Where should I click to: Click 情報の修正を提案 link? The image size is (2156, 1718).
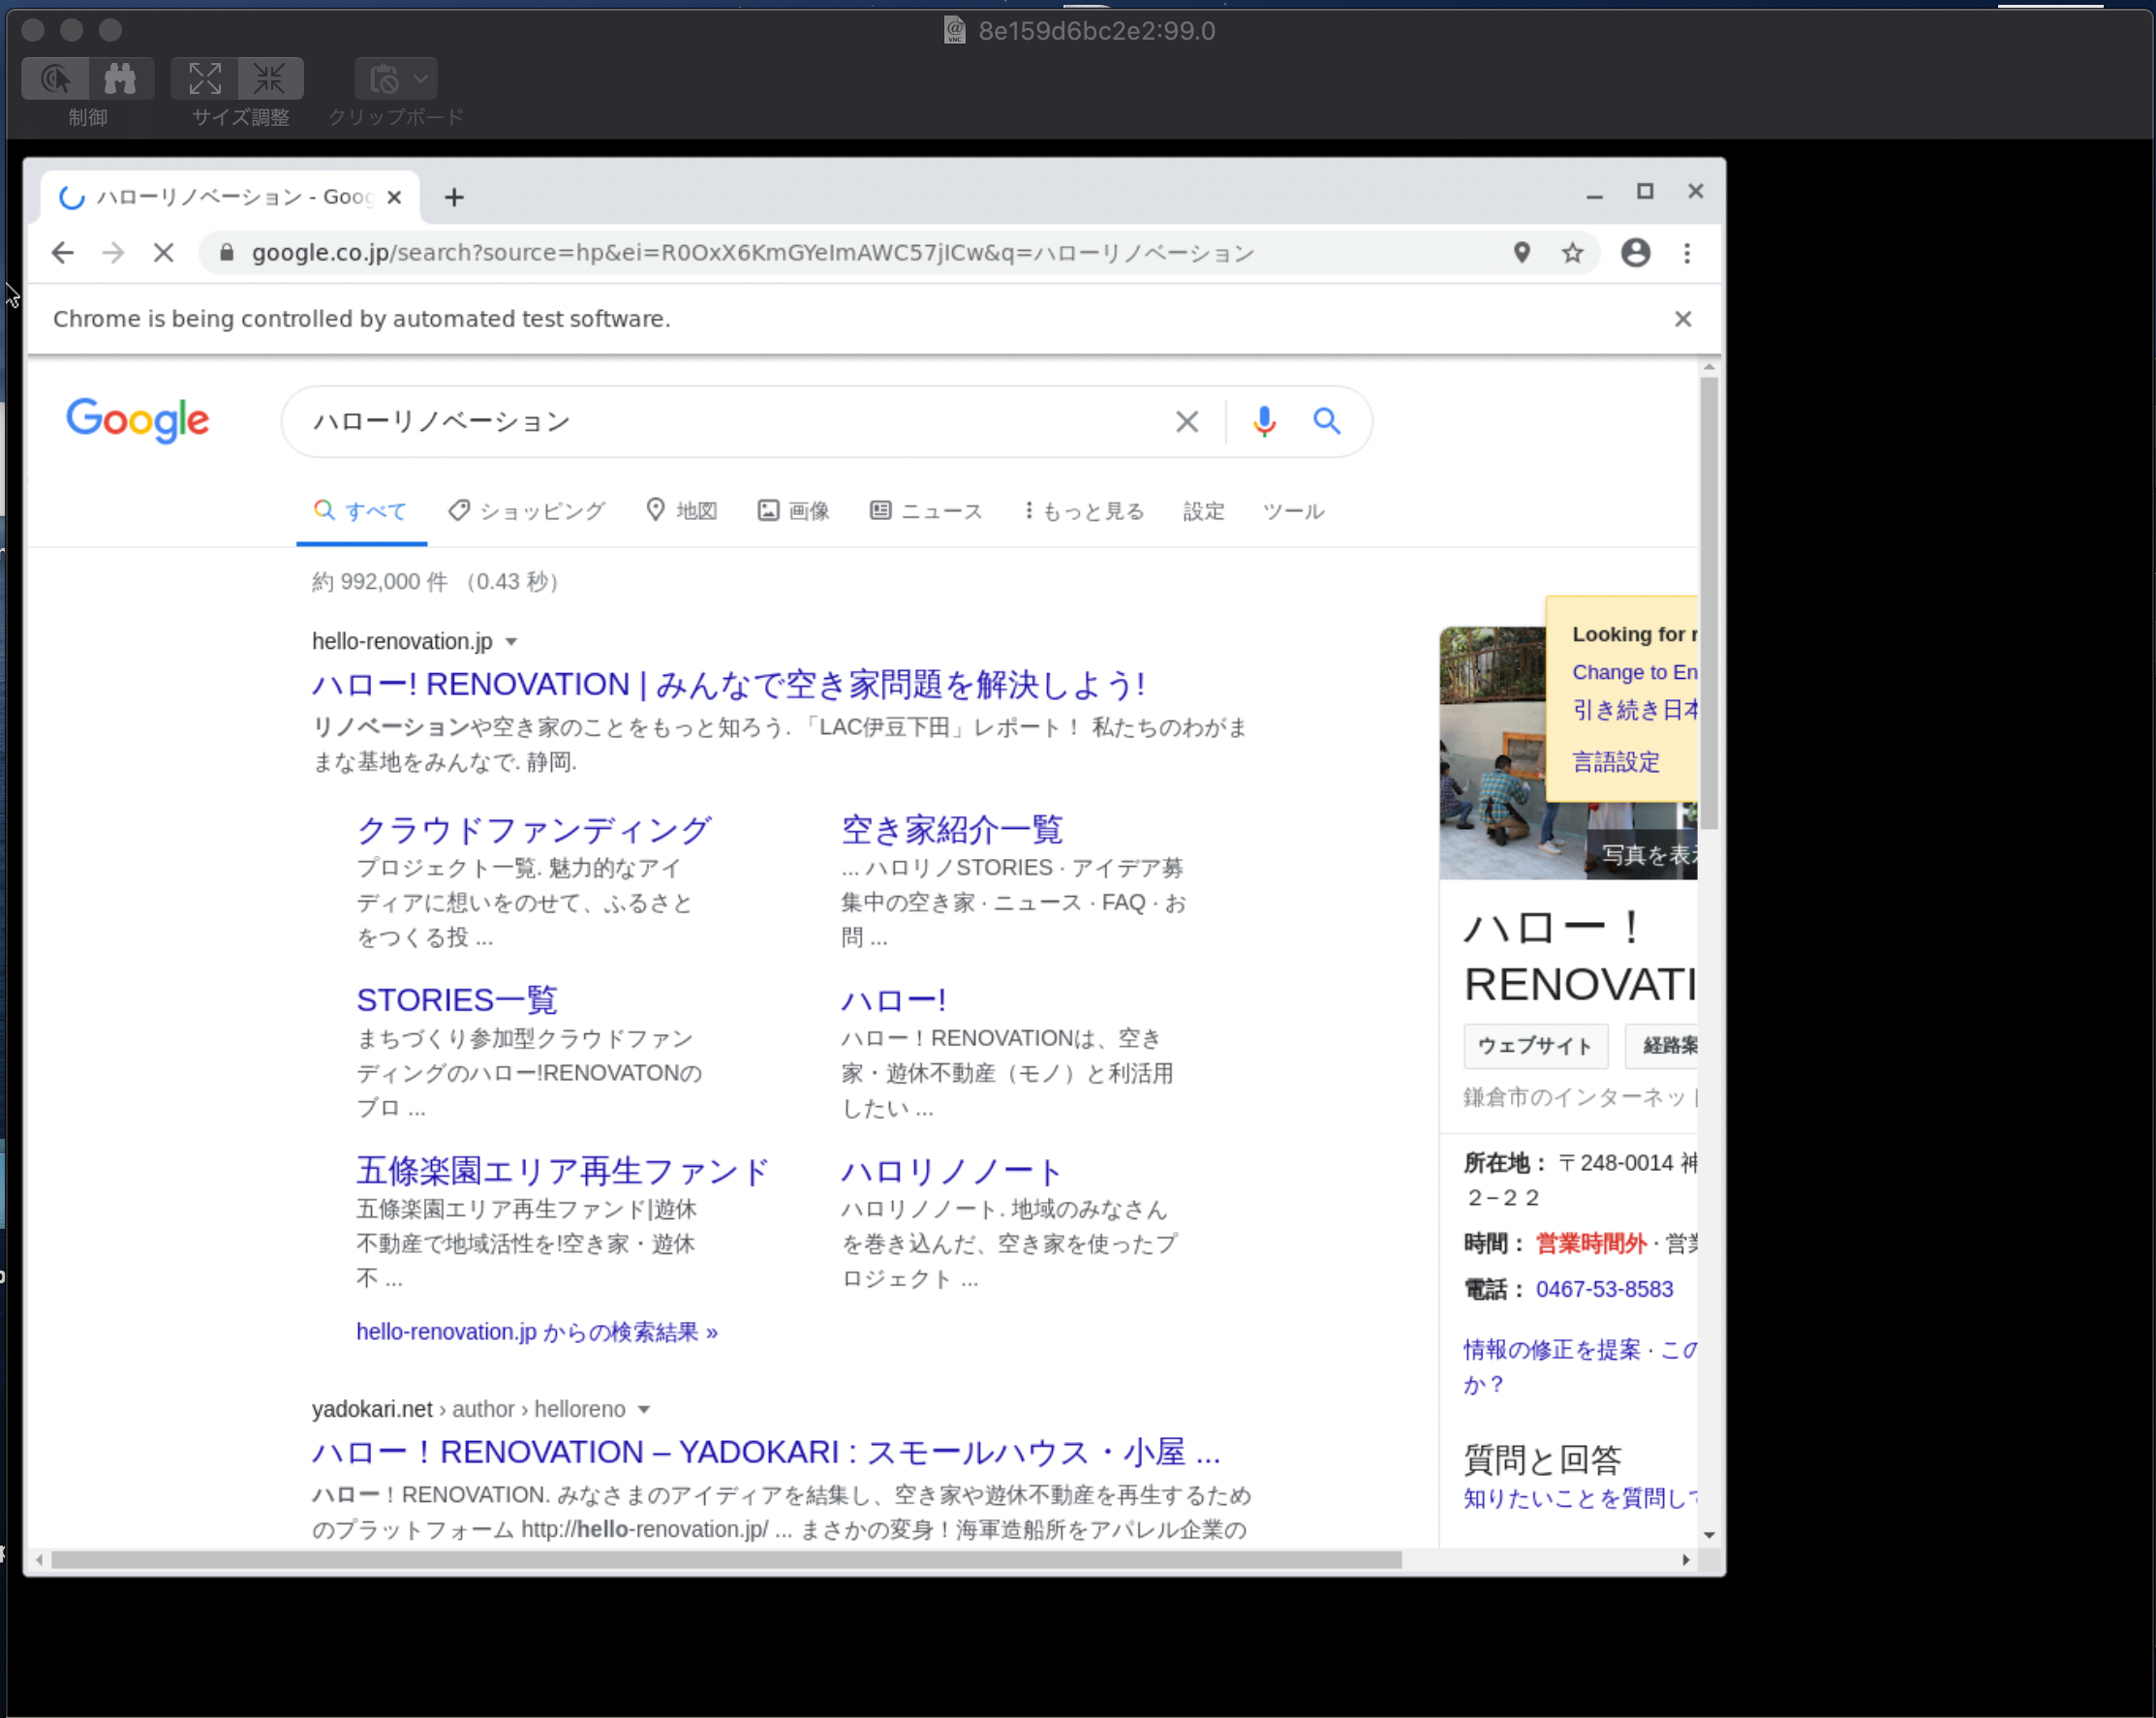click(1551, 1349)
